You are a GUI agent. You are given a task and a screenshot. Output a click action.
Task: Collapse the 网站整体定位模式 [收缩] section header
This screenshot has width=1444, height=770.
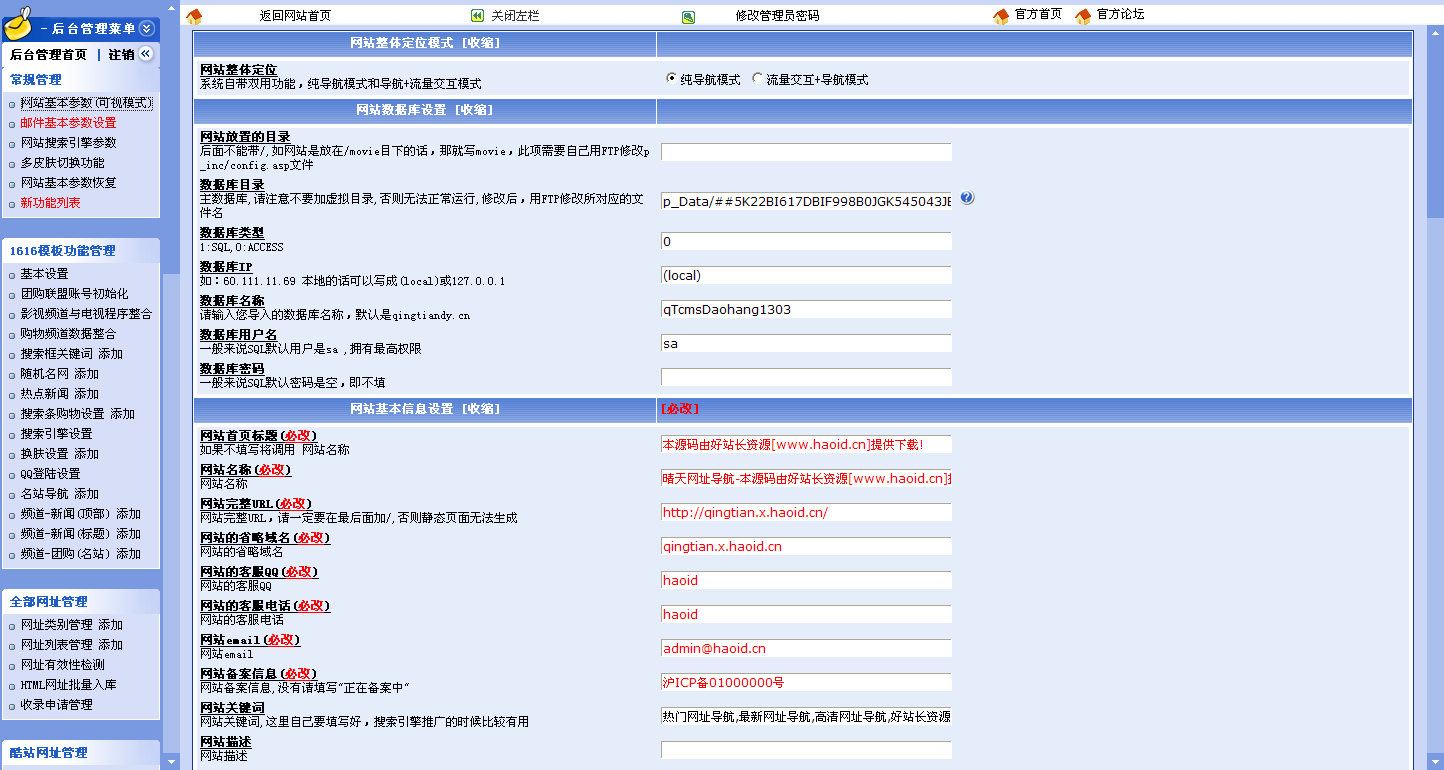click(425, 43)
